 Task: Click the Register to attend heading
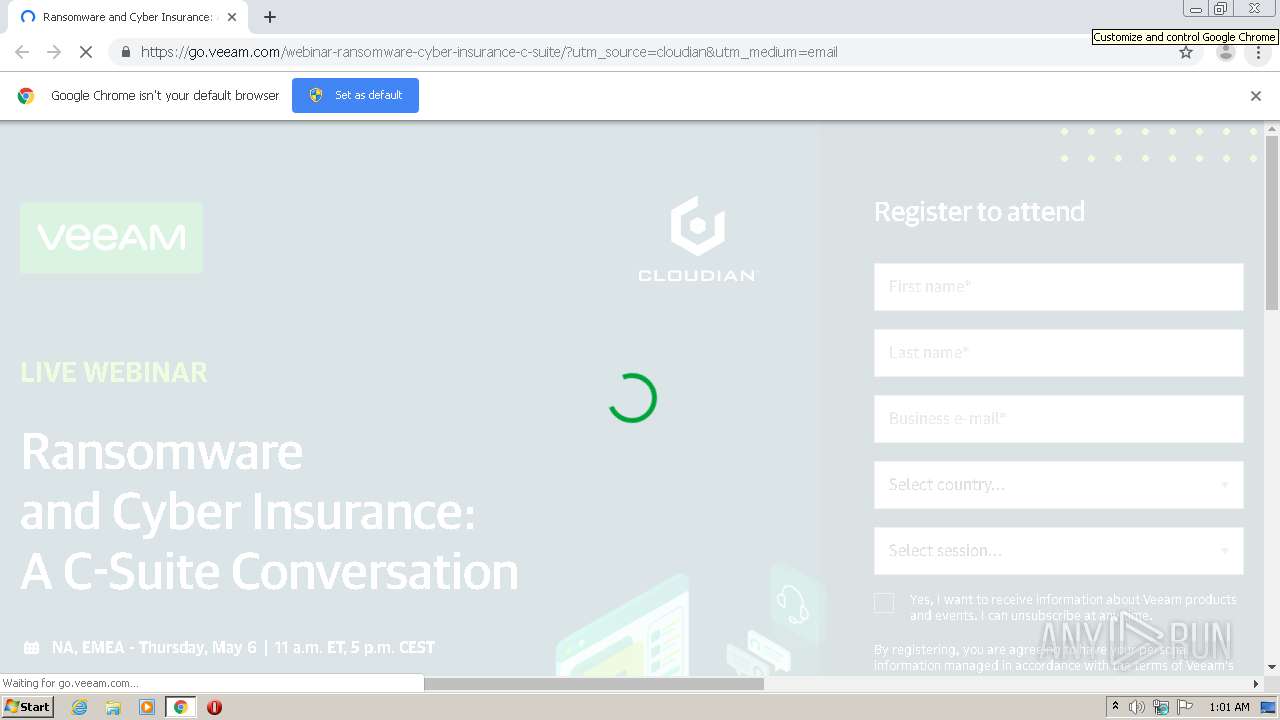[x=979, y=212]
